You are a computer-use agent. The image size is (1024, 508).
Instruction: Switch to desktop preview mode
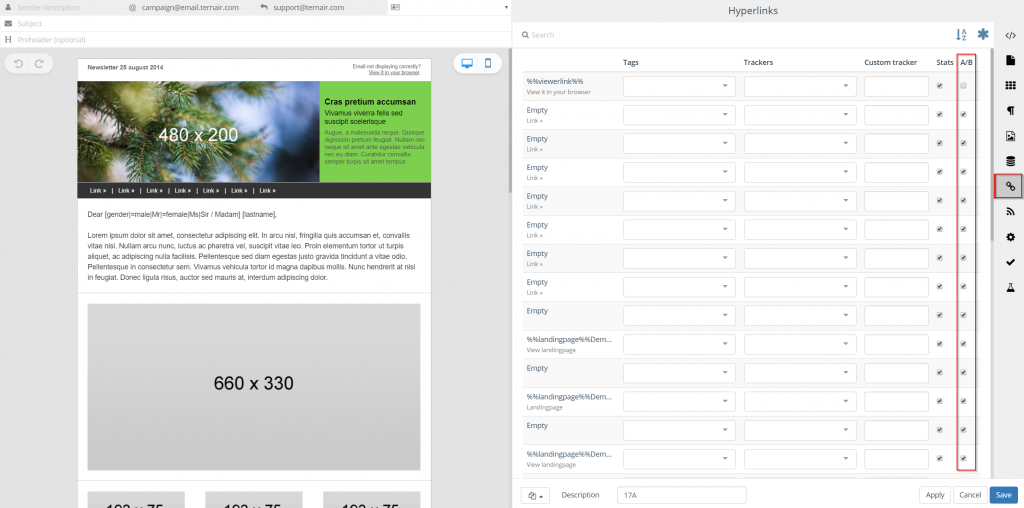467,63
